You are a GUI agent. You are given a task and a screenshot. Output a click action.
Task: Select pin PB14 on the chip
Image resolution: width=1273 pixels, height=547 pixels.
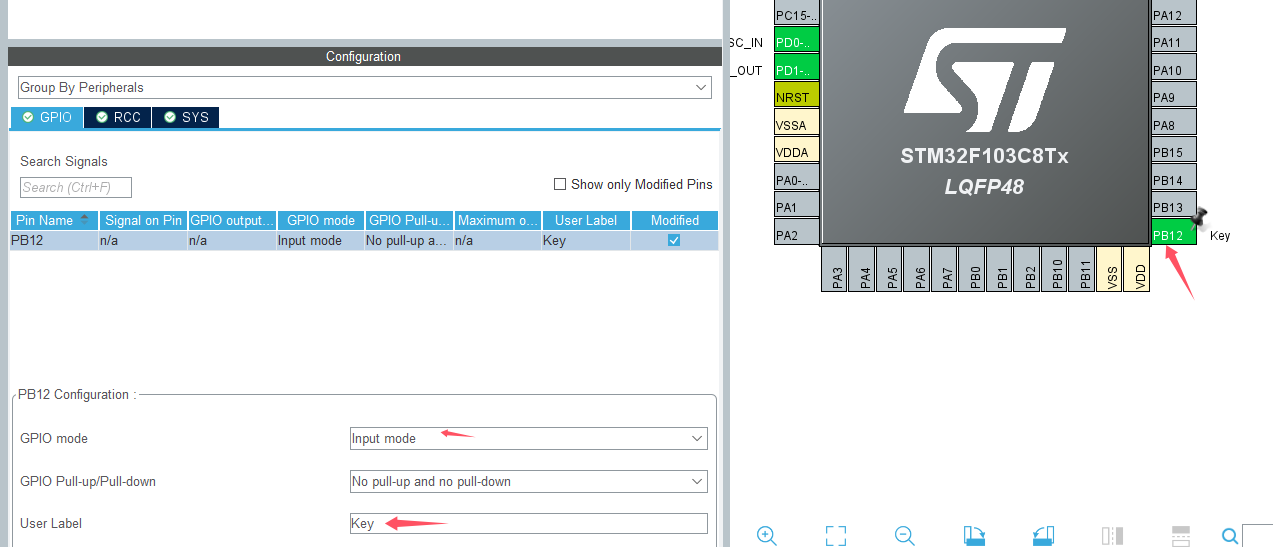point(1174,179)
